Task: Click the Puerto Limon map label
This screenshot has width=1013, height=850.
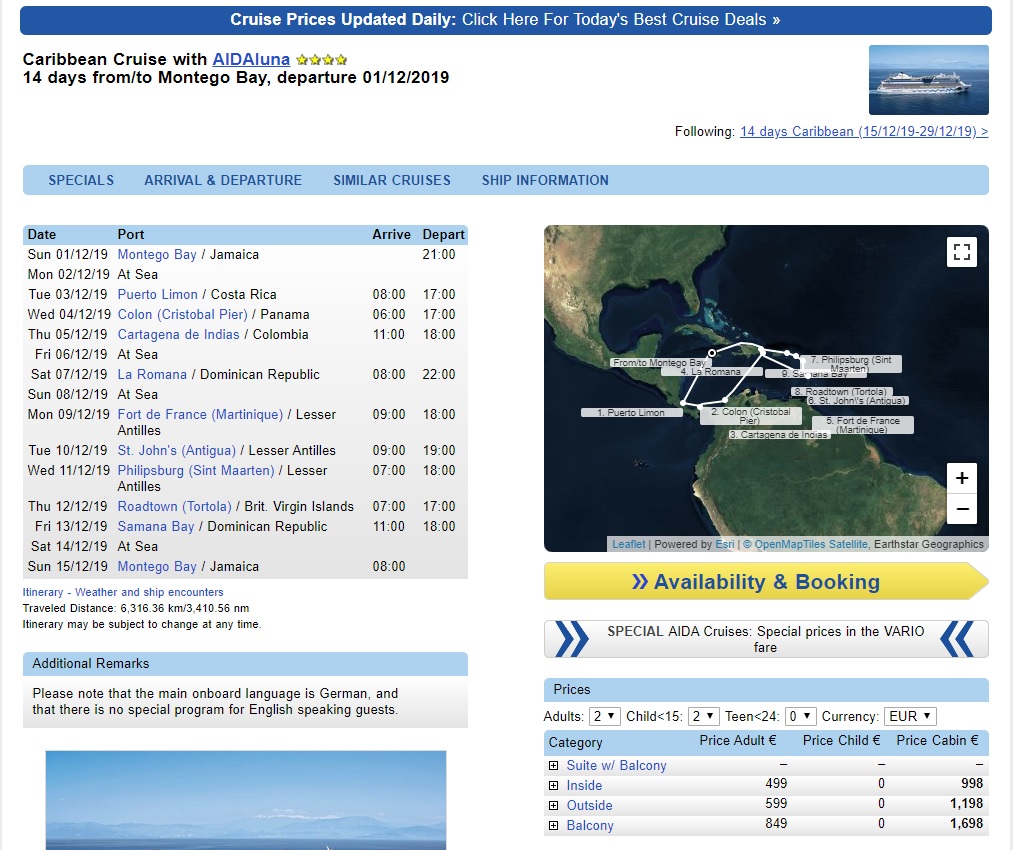Action: (x=631, y=413)
